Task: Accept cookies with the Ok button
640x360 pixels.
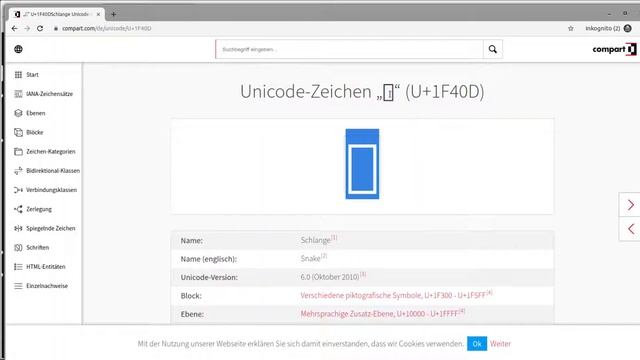Action: click(x=477, y=344)
